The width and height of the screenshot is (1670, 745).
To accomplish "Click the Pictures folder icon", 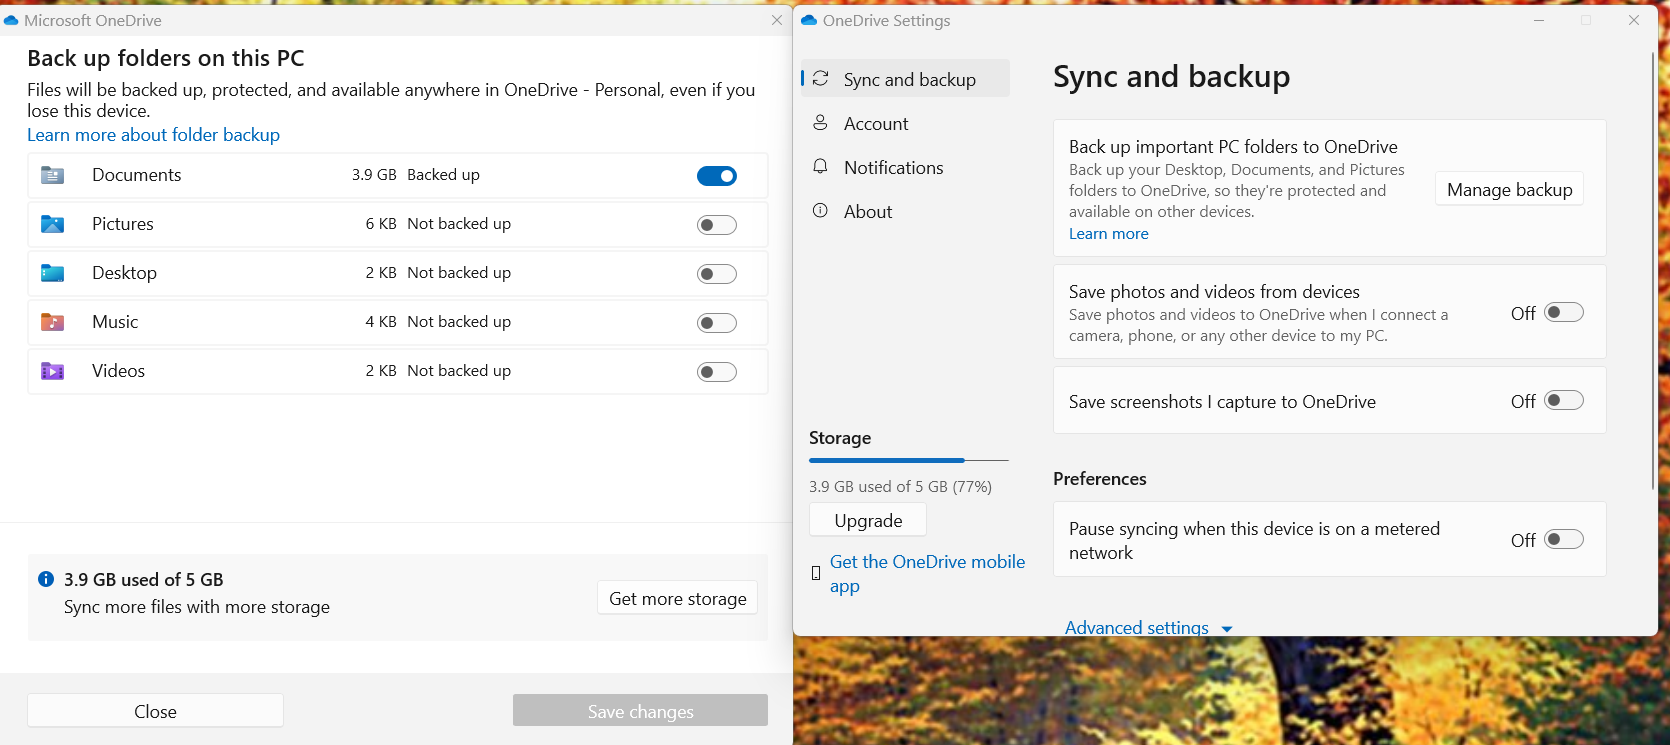I will 52,224.
